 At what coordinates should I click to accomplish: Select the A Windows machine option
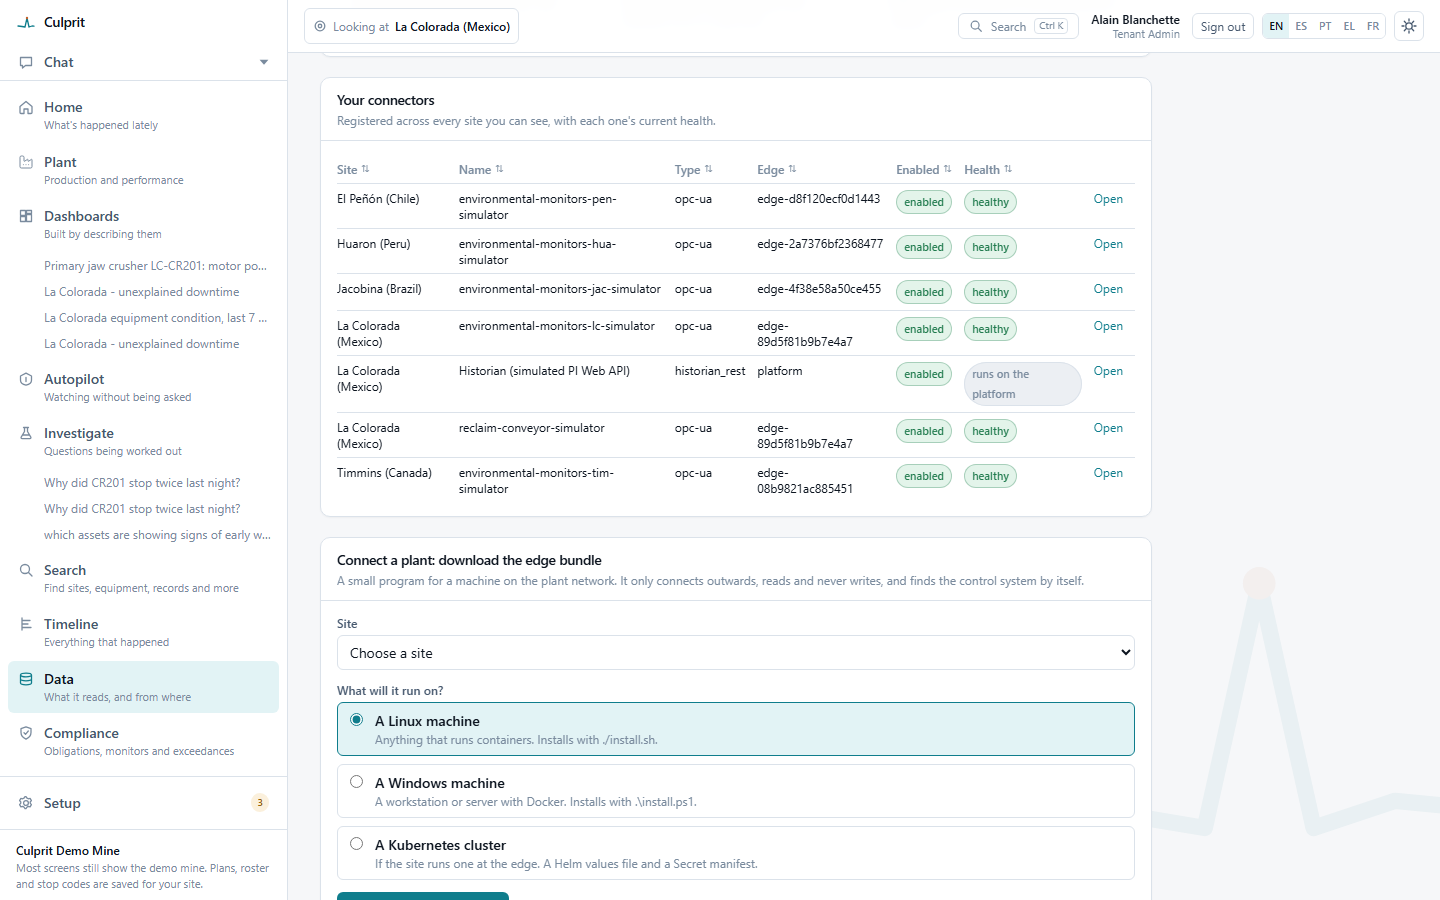coord(736,791)
